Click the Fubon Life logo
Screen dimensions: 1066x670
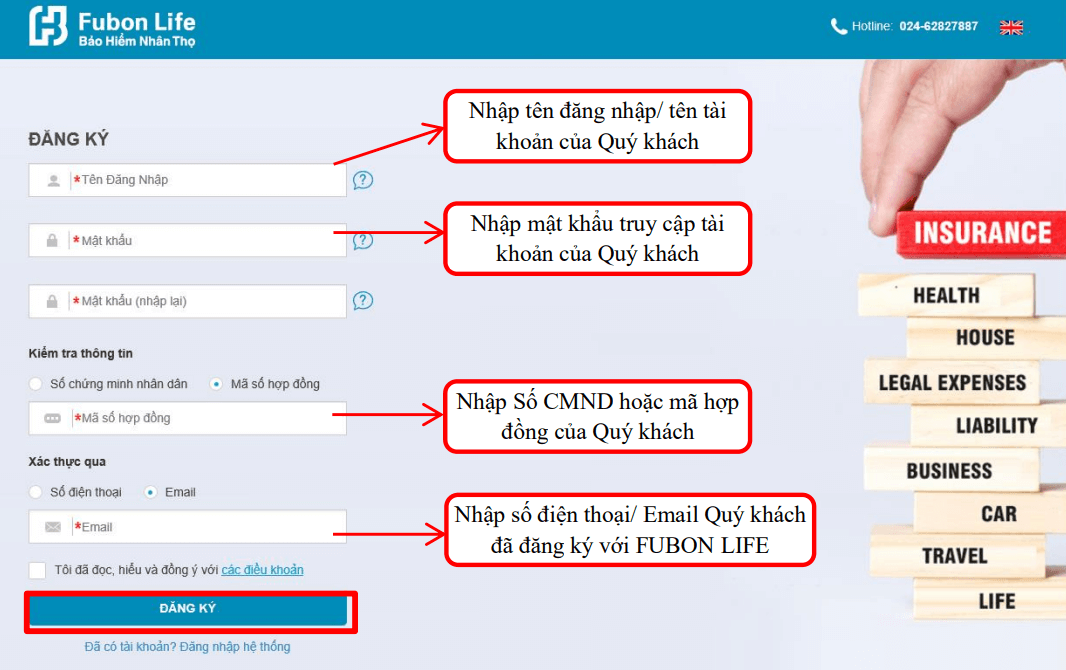(112, 27)
